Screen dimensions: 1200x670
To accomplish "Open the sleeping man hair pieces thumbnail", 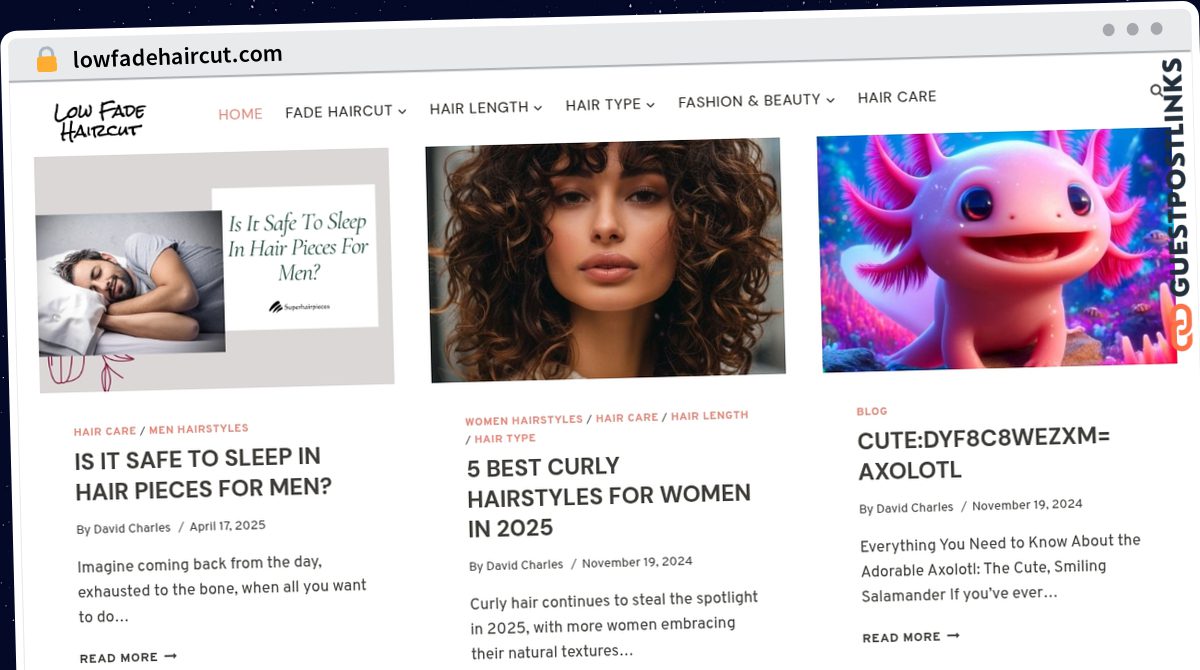I will tap(215, 270).
